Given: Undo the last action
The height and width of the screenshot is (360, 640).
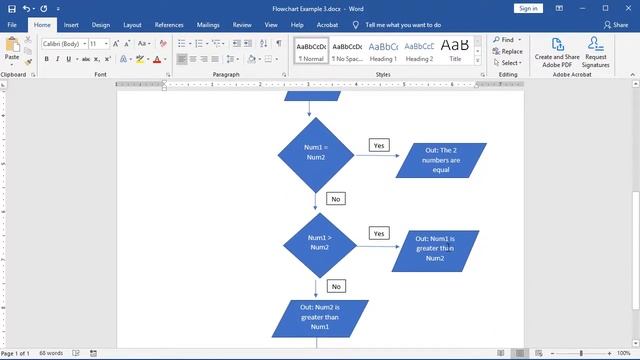Looking at the screenshot, I should point(27,9).
